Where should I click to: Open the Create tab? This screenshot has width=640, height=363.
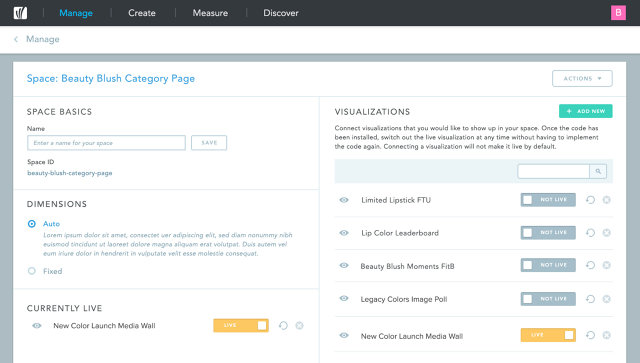[x=142, y=13]
